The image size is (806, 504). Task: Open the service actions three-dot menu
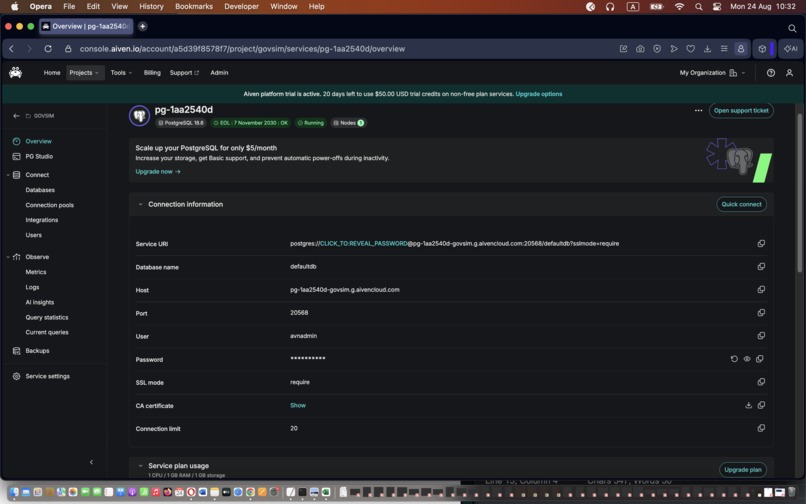point(698,111)
